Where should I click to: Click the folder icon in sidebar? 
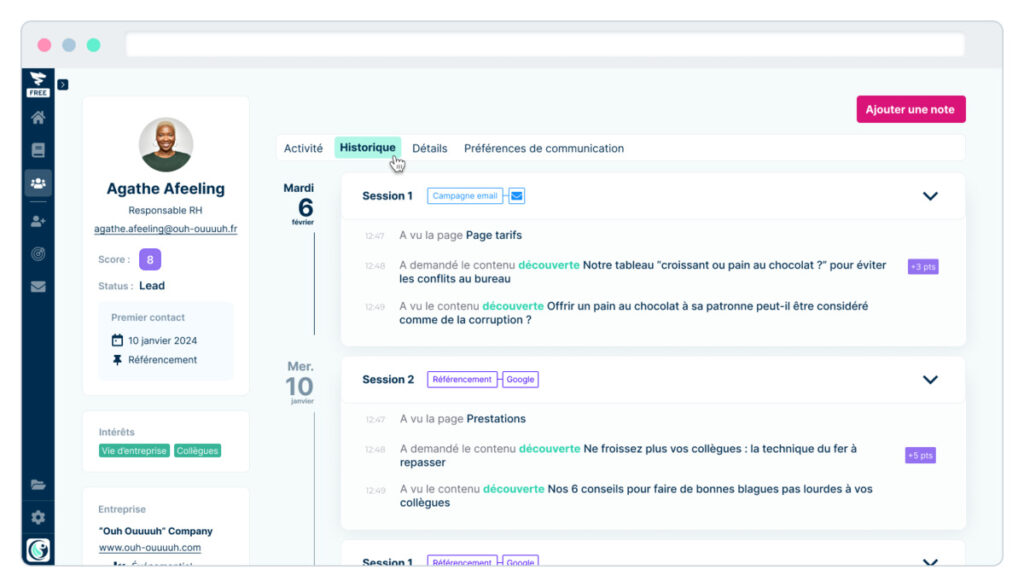pyautogui.click(x=38, y=485)
